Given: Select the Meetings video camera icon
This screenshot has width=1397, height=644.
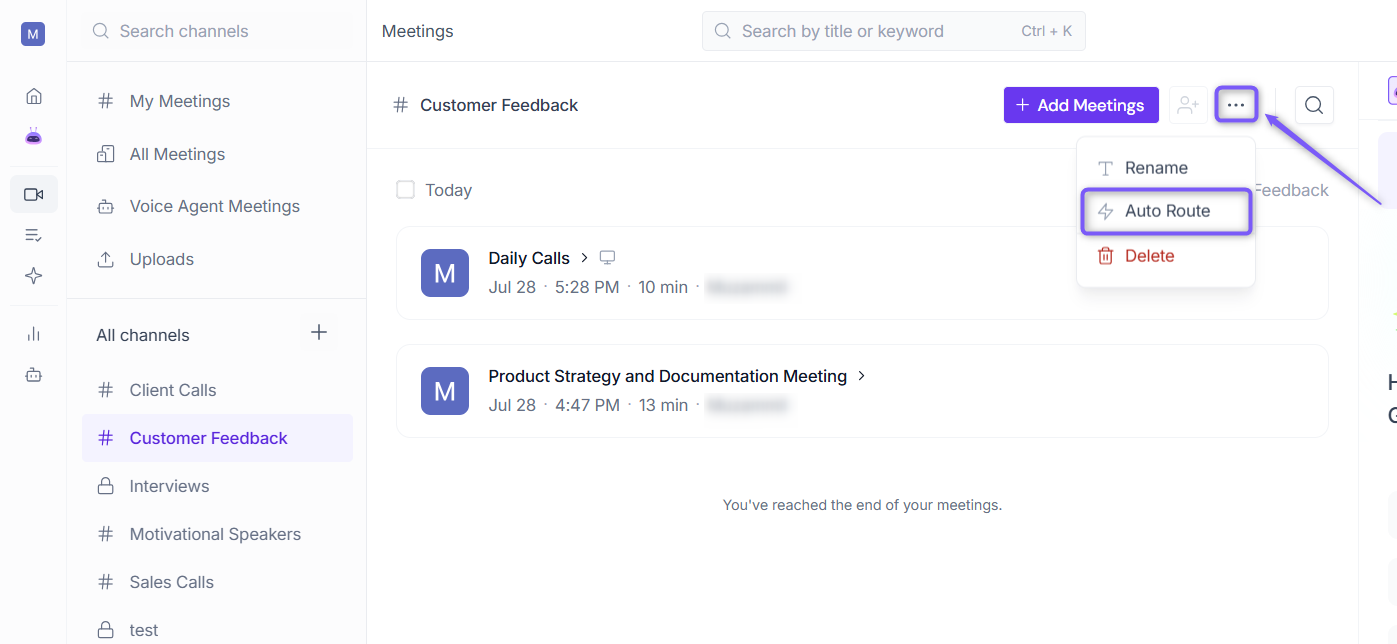Looking at the screenshot, I should pos(34,194).
